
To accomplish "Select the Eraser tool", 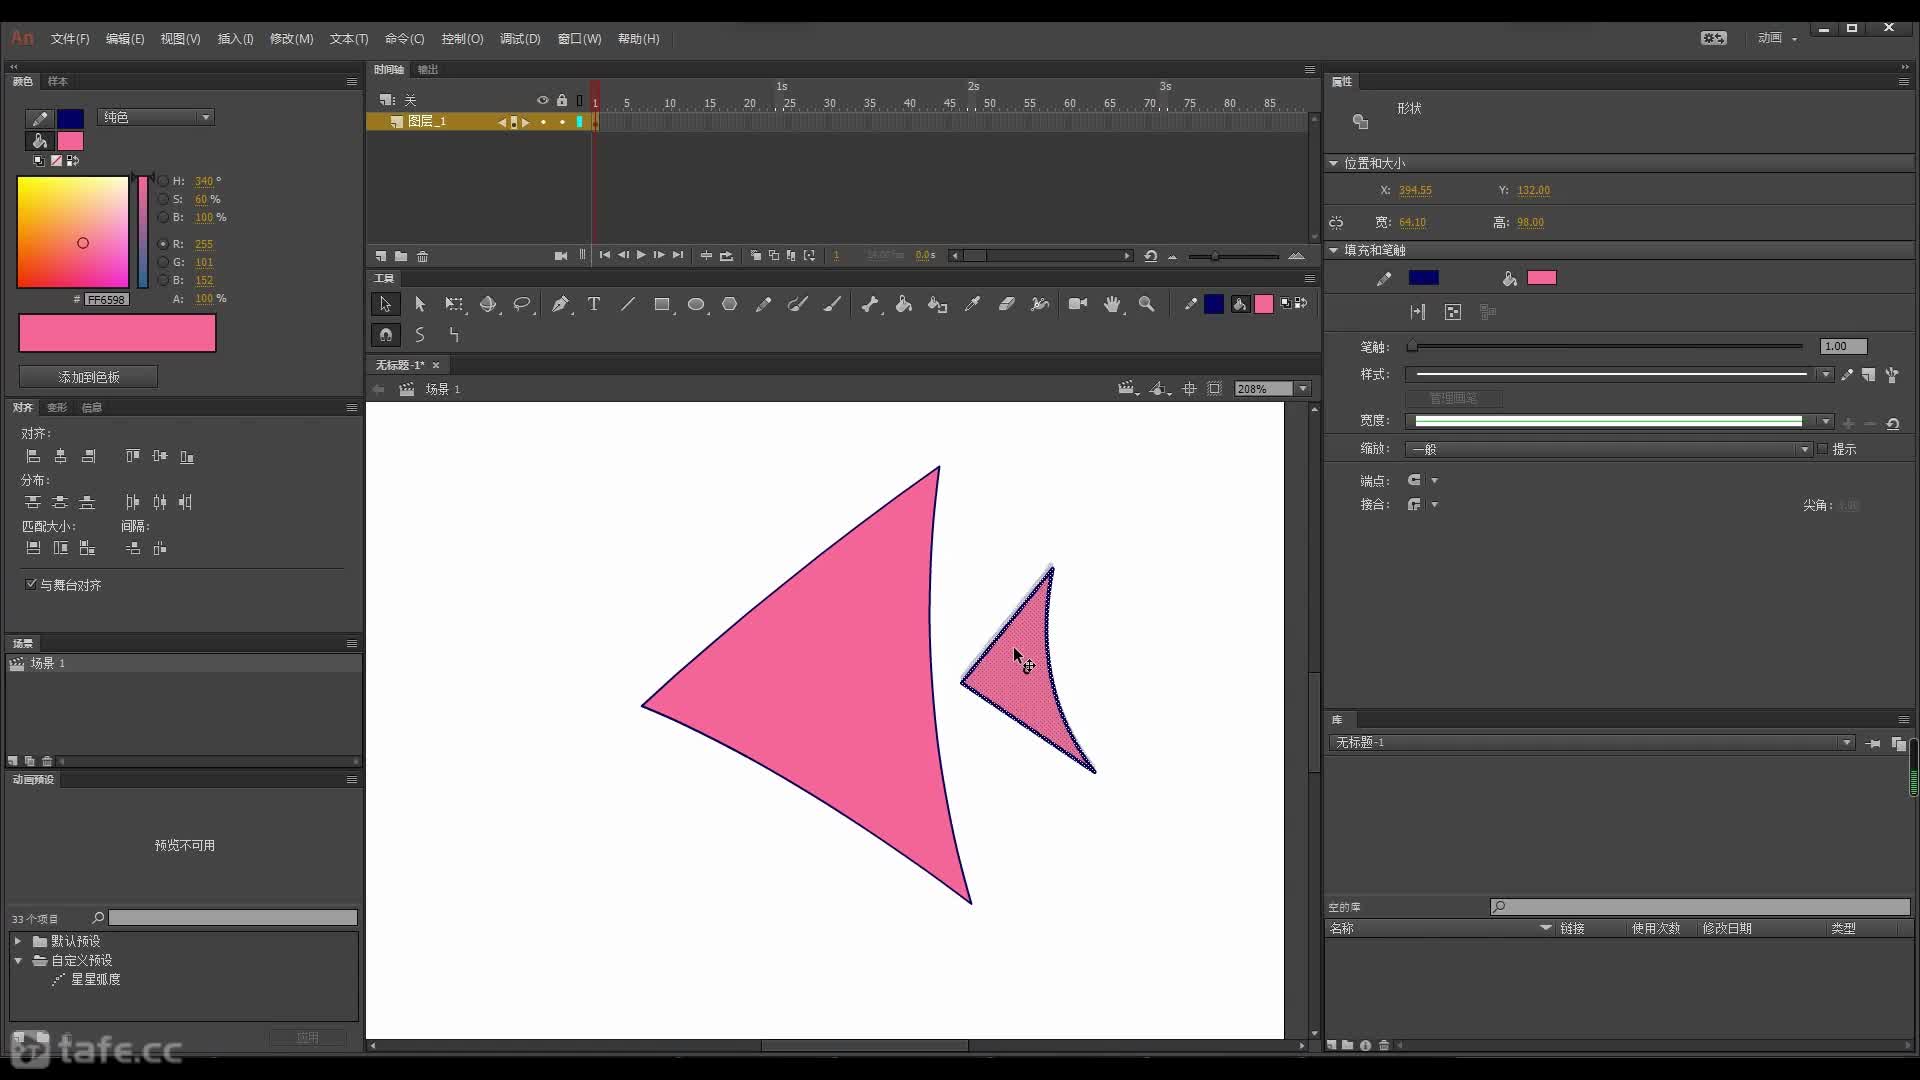I will click(1006, 304).
